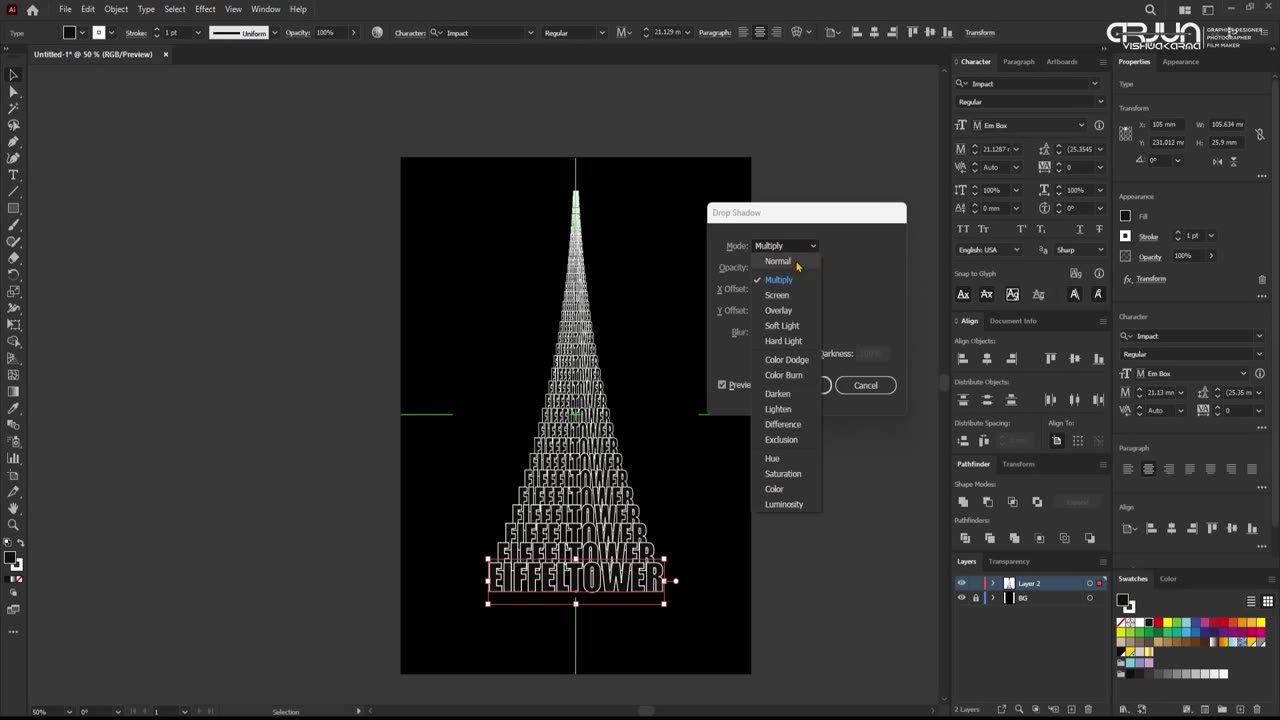Screen dimensions: 1280x720
Task: Hide Layer 2 with its eye icon
Action: (x=962, y=583)
